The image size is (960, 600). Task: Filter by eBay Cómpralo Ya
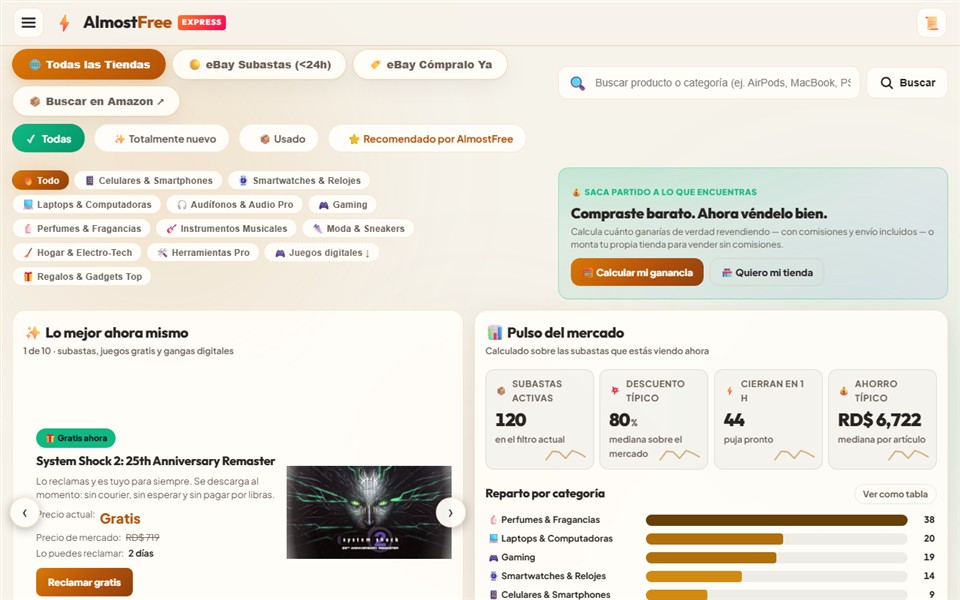click(430, 64)
